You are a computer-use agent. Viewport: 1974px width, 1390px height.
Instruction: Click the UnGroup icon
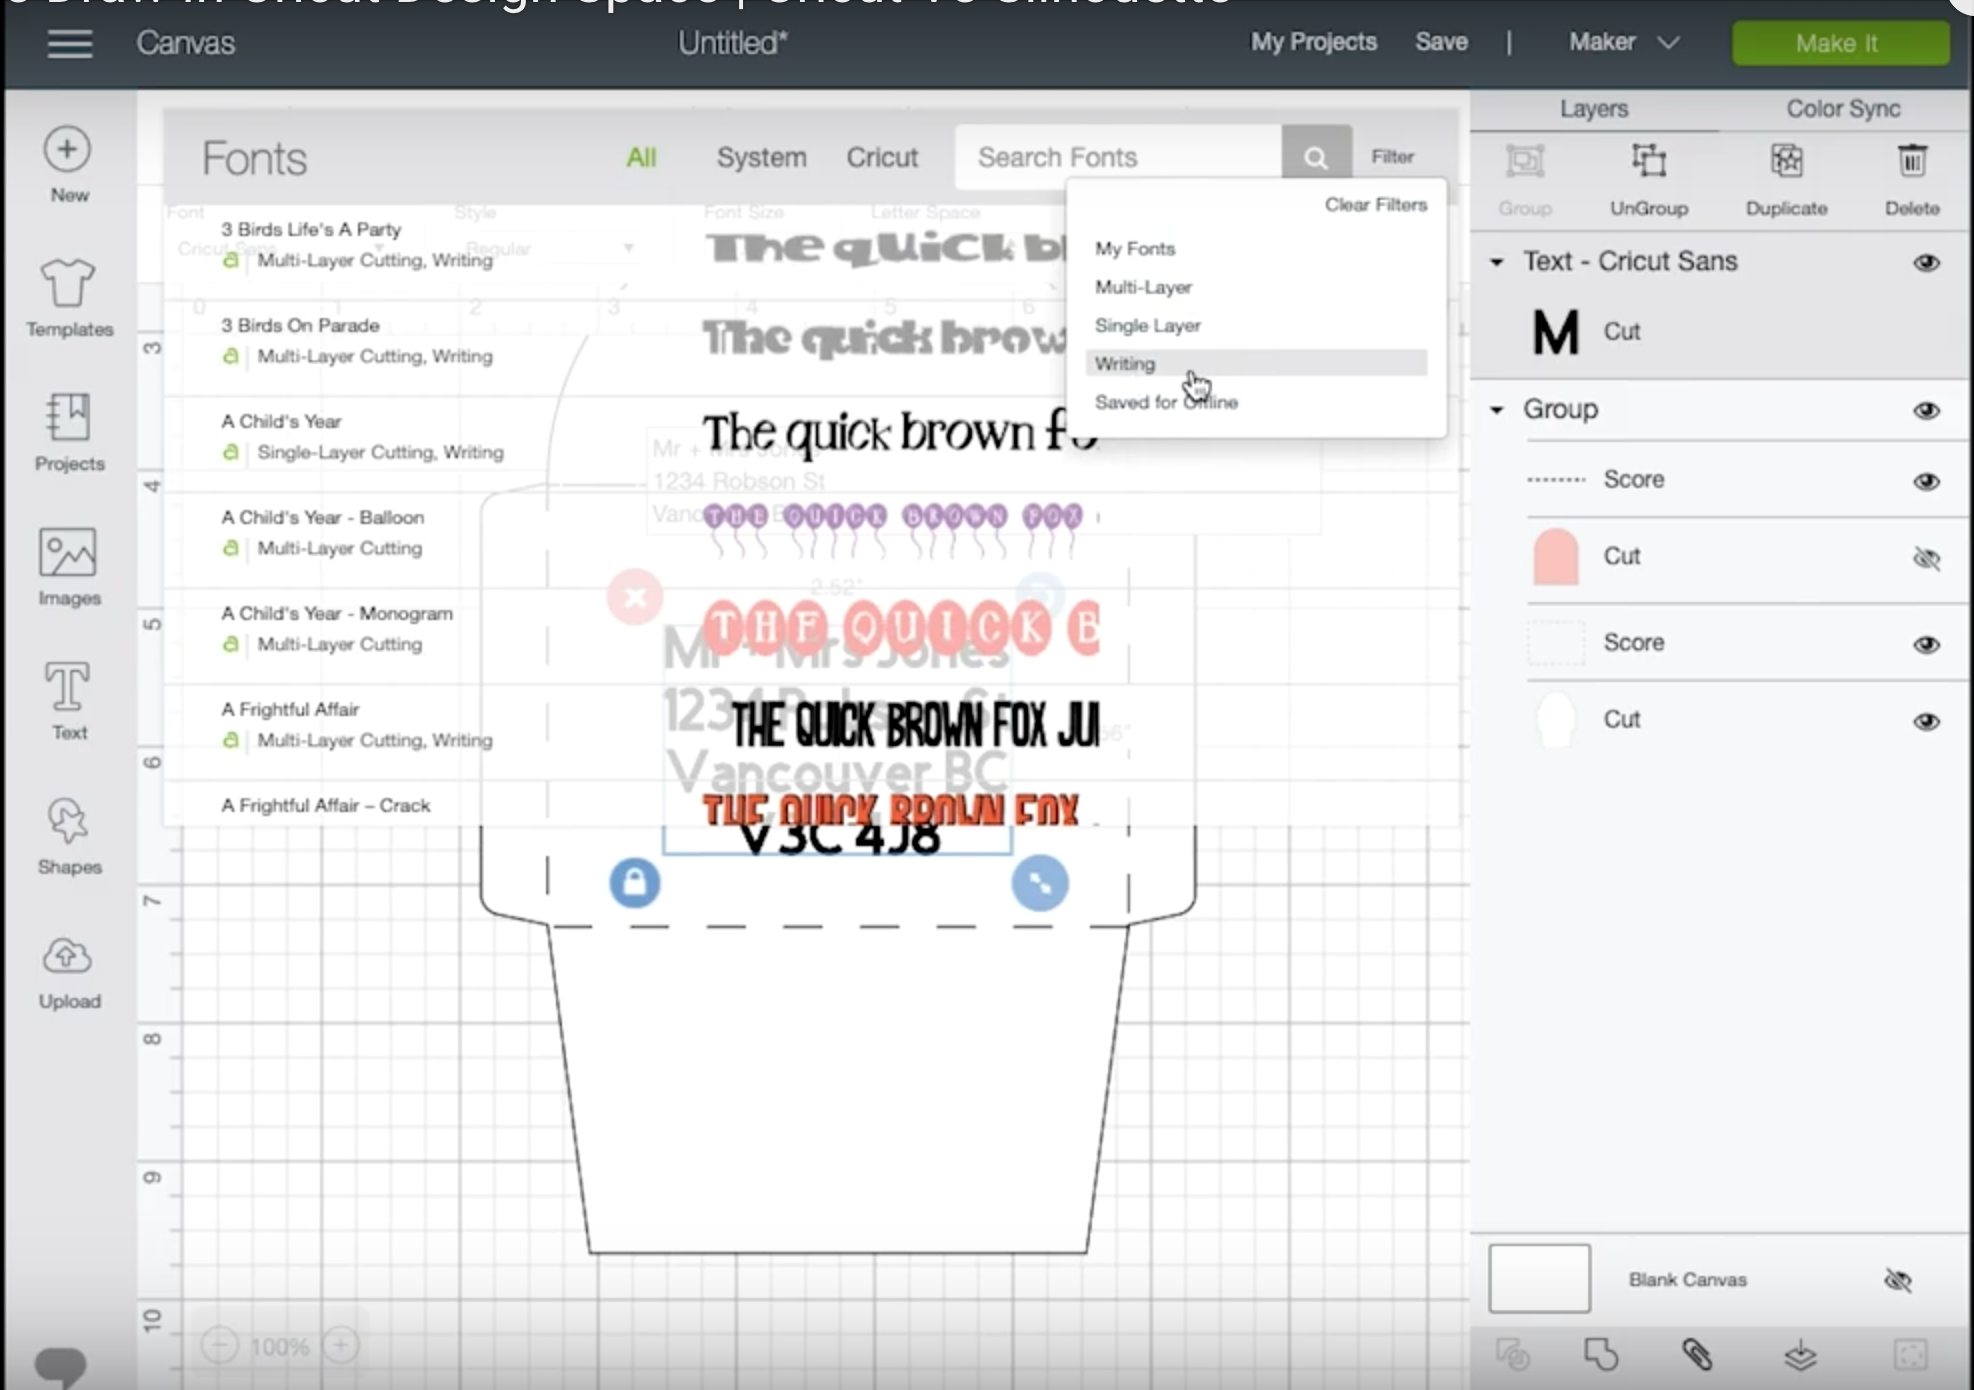(1649, 161)
